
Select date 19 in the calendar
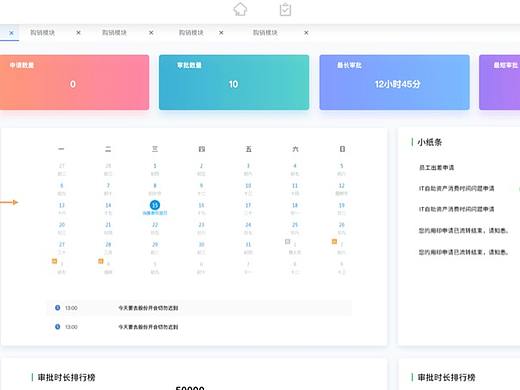(x=342, y=205)
